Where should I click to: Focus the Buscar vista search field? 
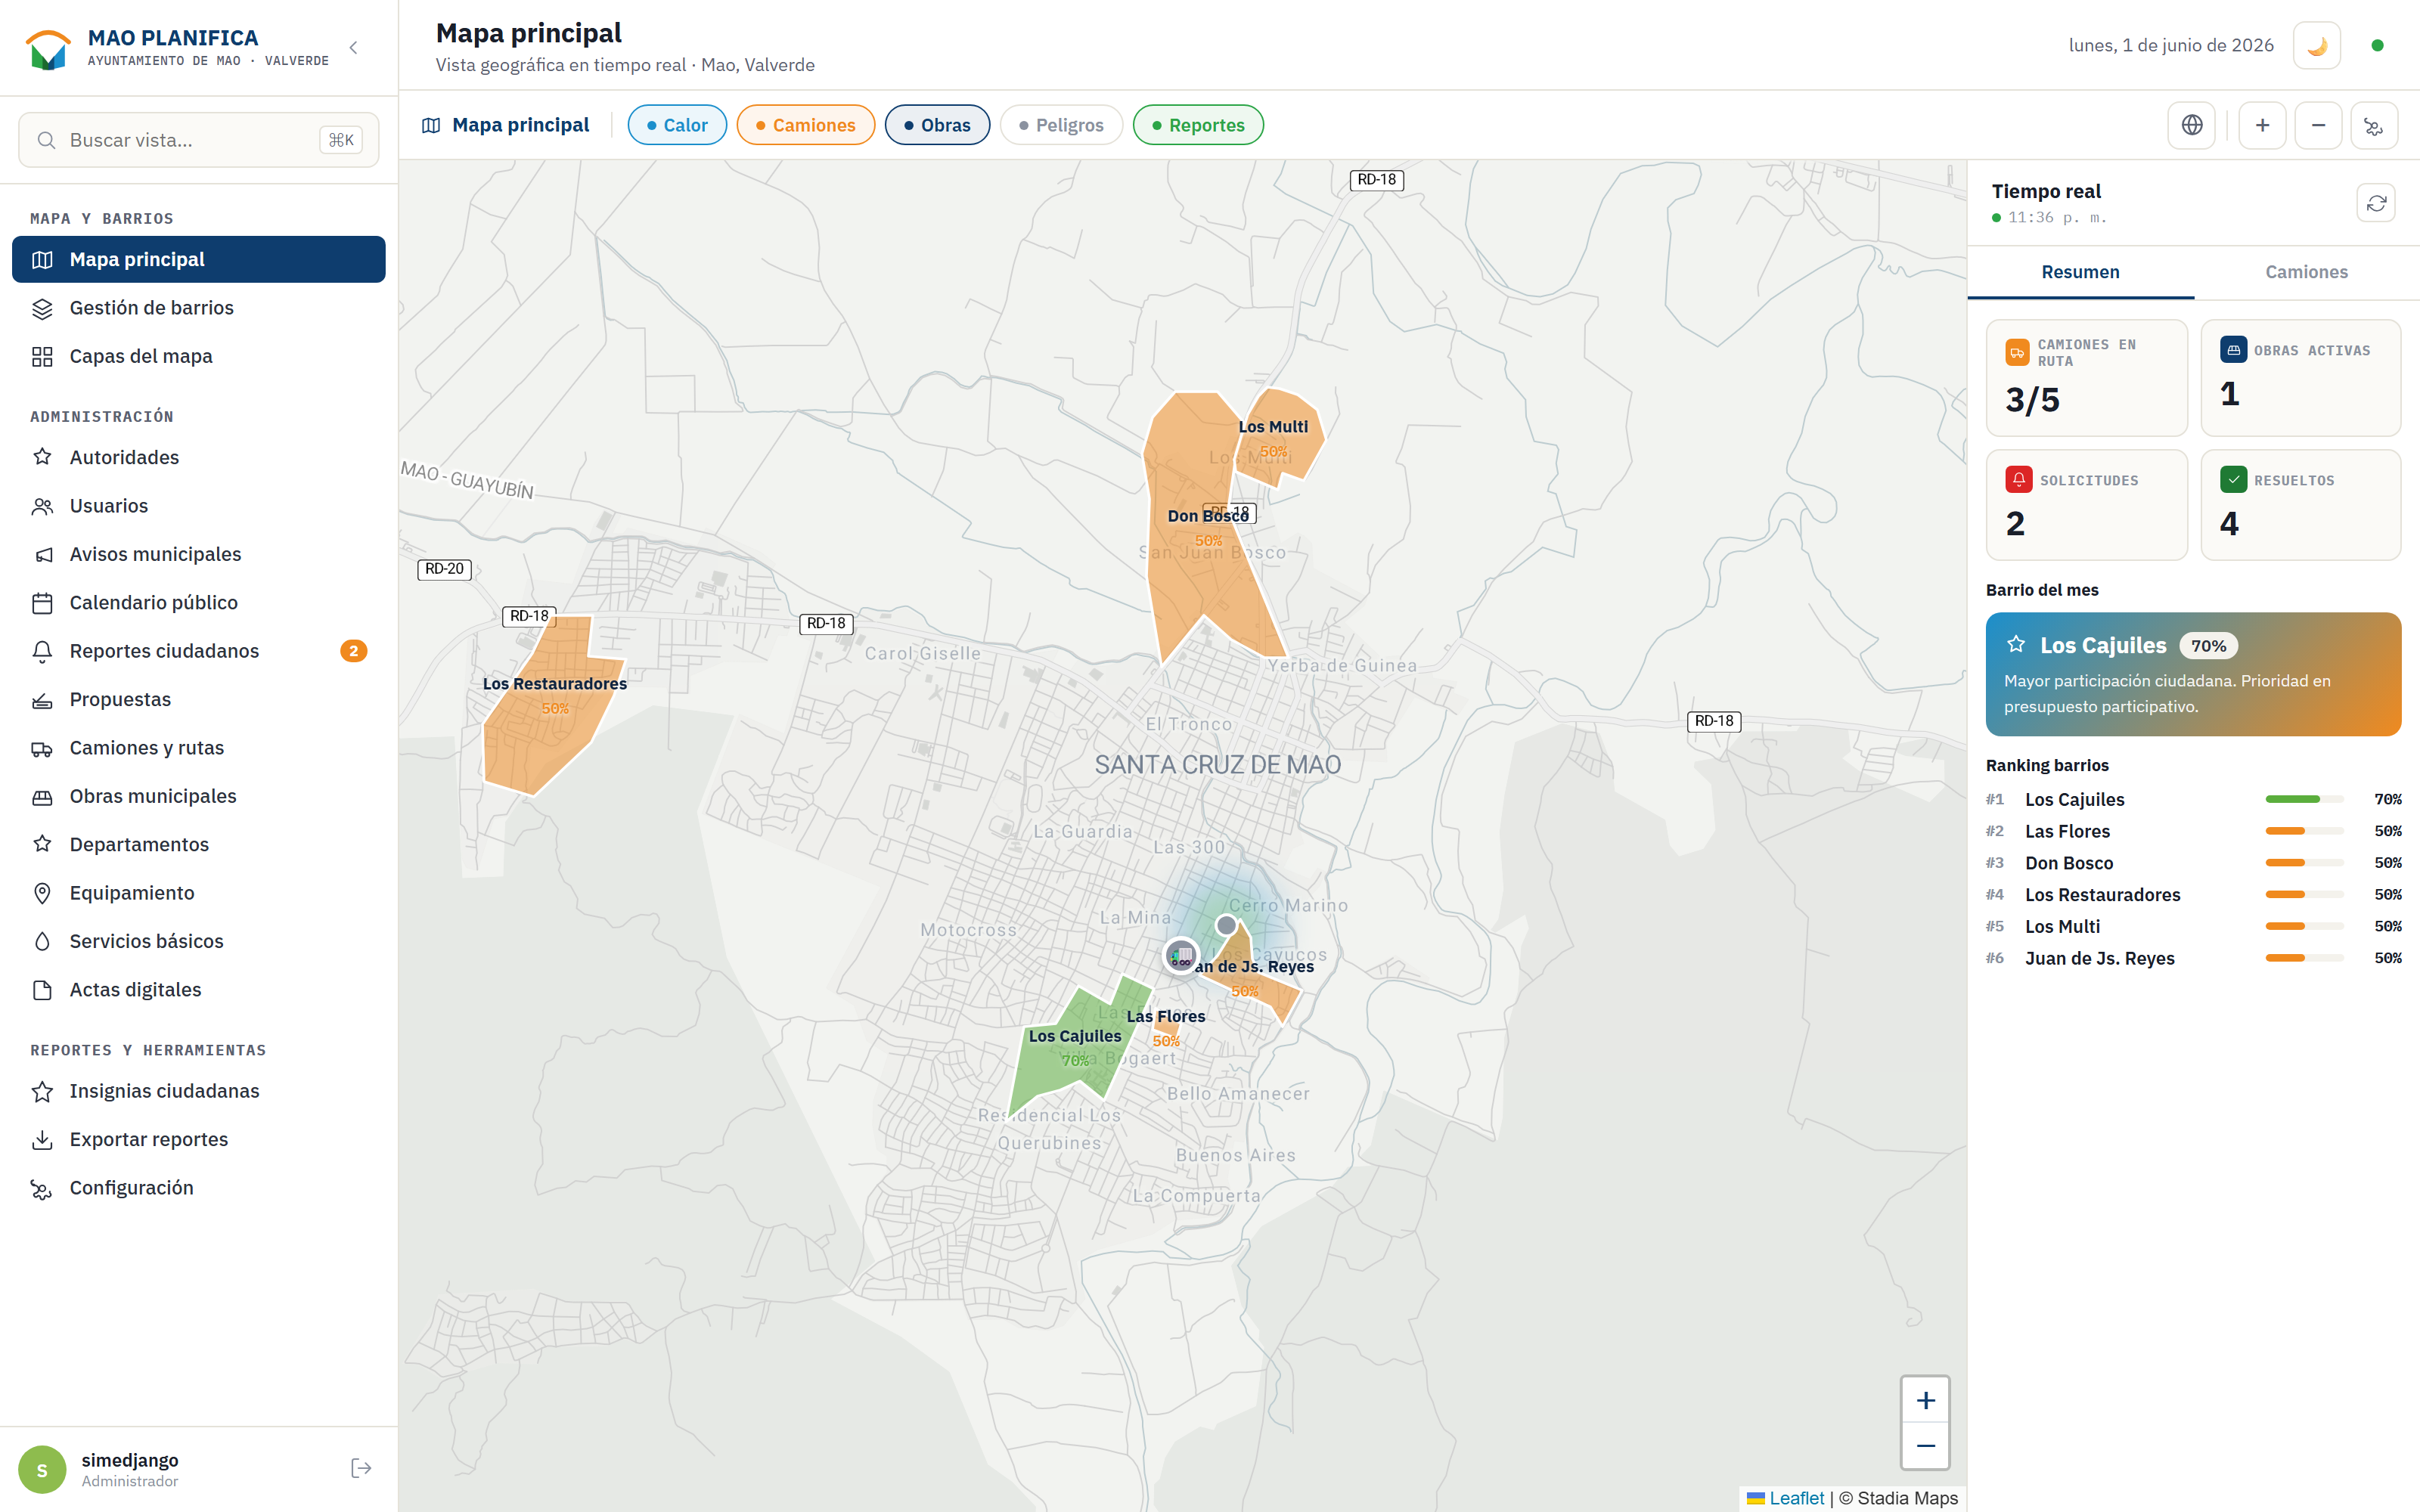[198, 140]
